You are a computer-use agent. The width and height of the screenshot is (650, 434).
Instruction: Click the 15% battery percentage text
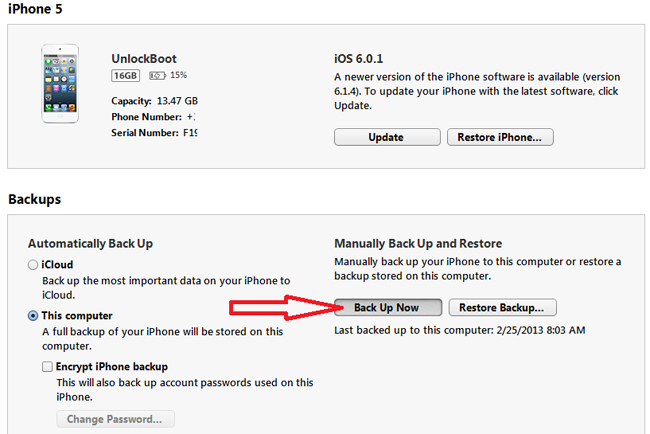[x=179, y=75]
